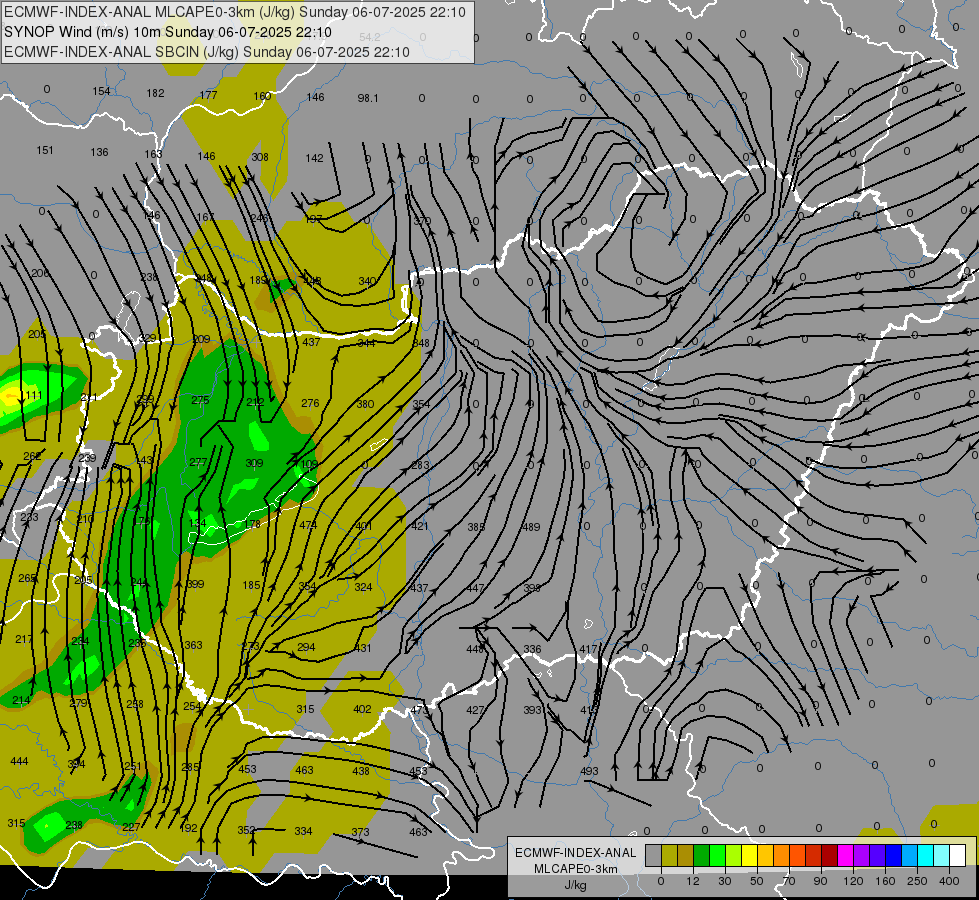The height and width of the screenshot is (900, 979).
Task: Click the map value 309 in green area
Action: pos(254,463)
